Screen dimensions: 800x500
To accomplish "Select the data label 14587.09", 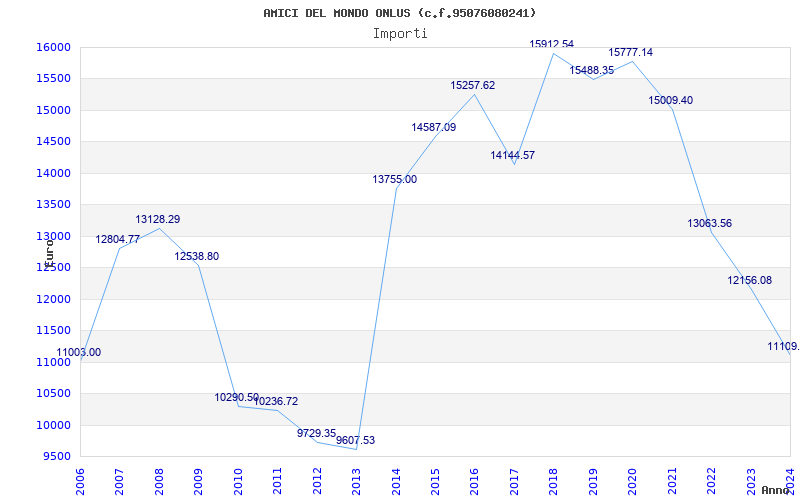I will coord(434,128).
